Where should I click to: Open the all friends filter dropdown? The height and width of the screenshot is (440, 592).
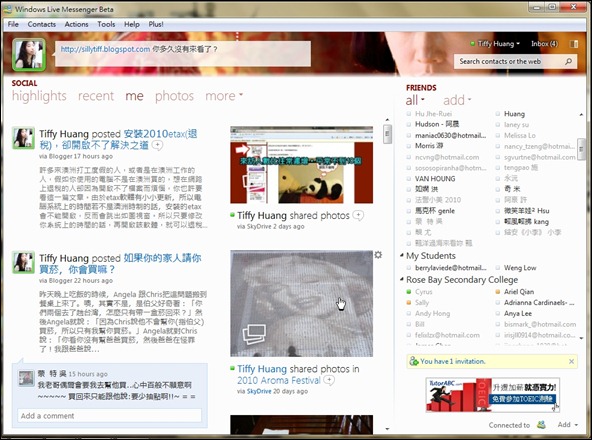415,100
